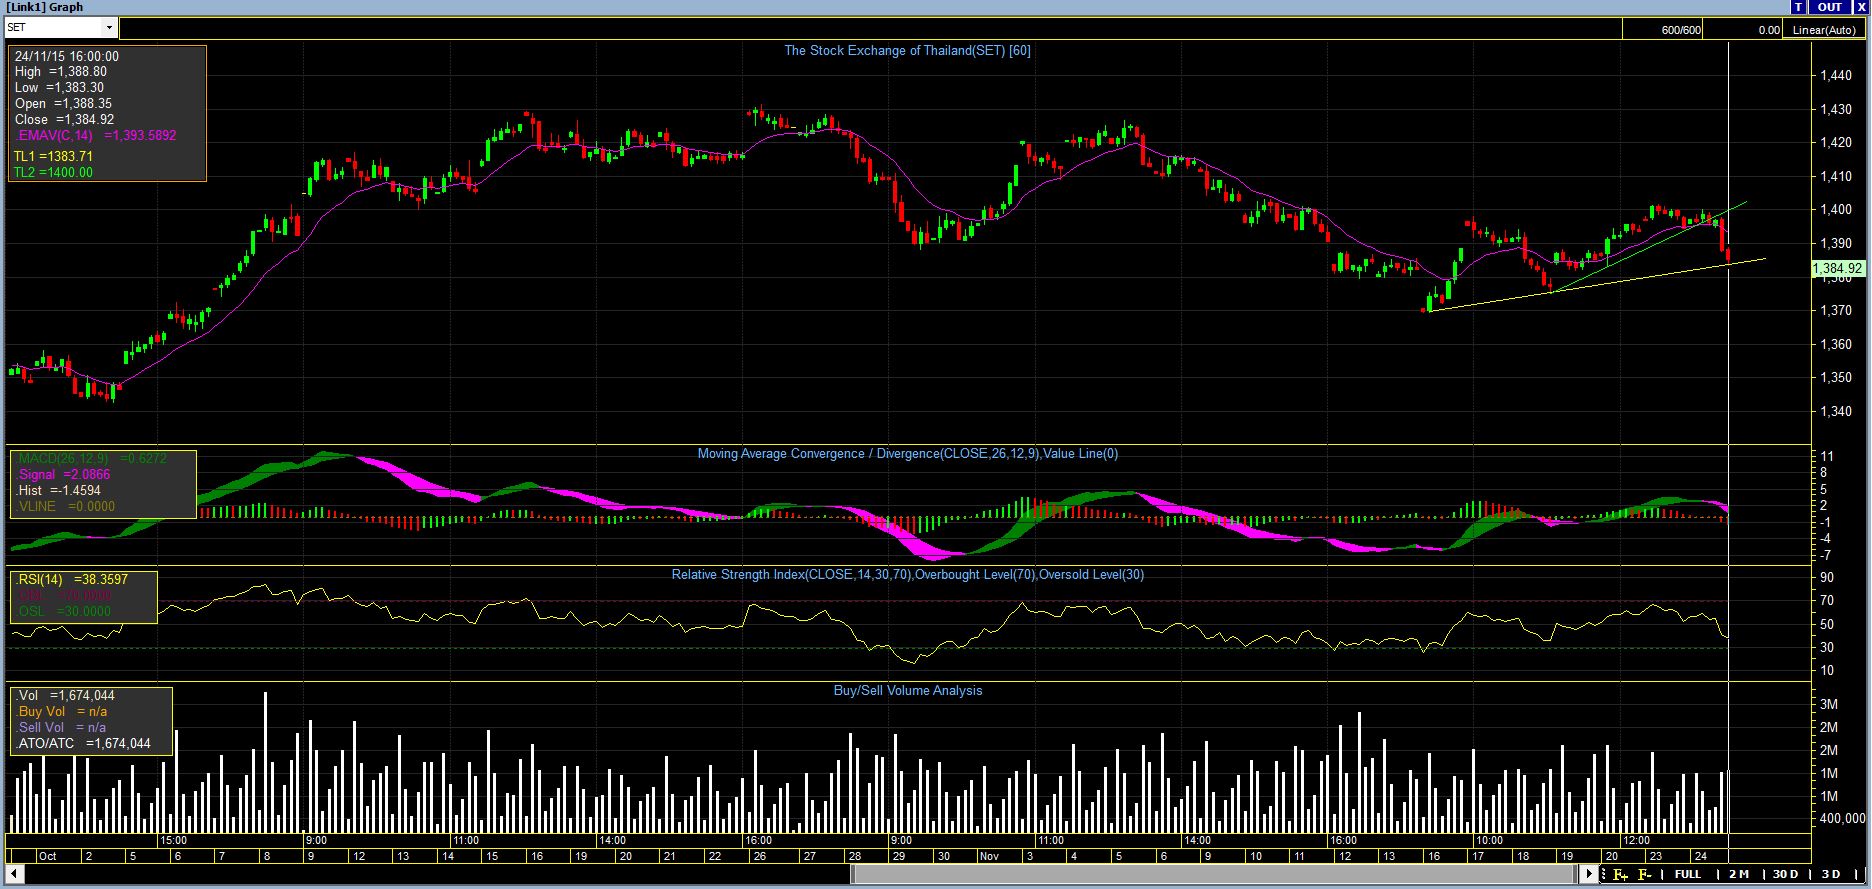
Task: Select the 2 M time range
Action: pos(1739,875)
